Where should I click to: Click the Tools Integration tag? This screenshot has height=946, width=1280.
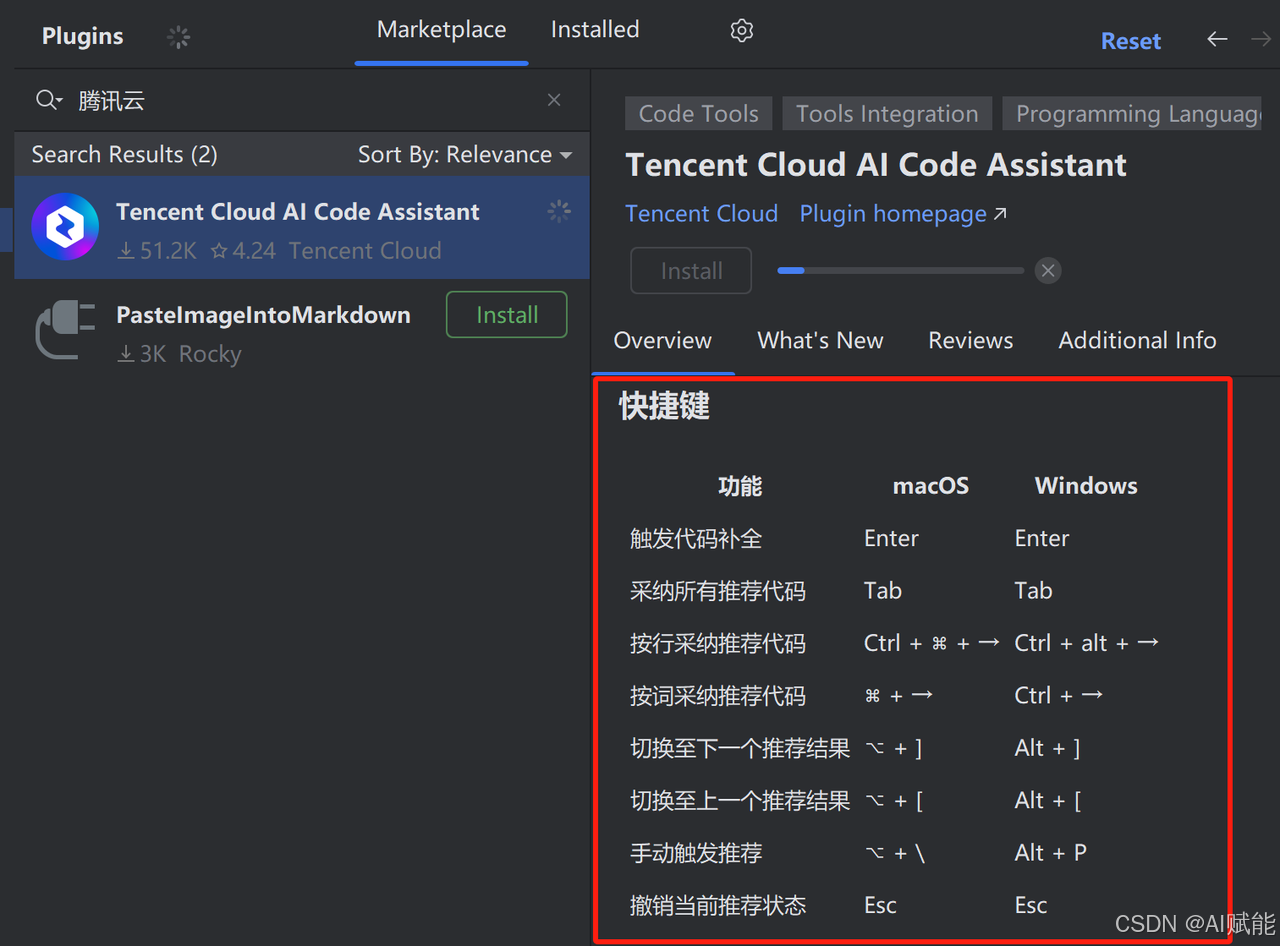(887, 114)
